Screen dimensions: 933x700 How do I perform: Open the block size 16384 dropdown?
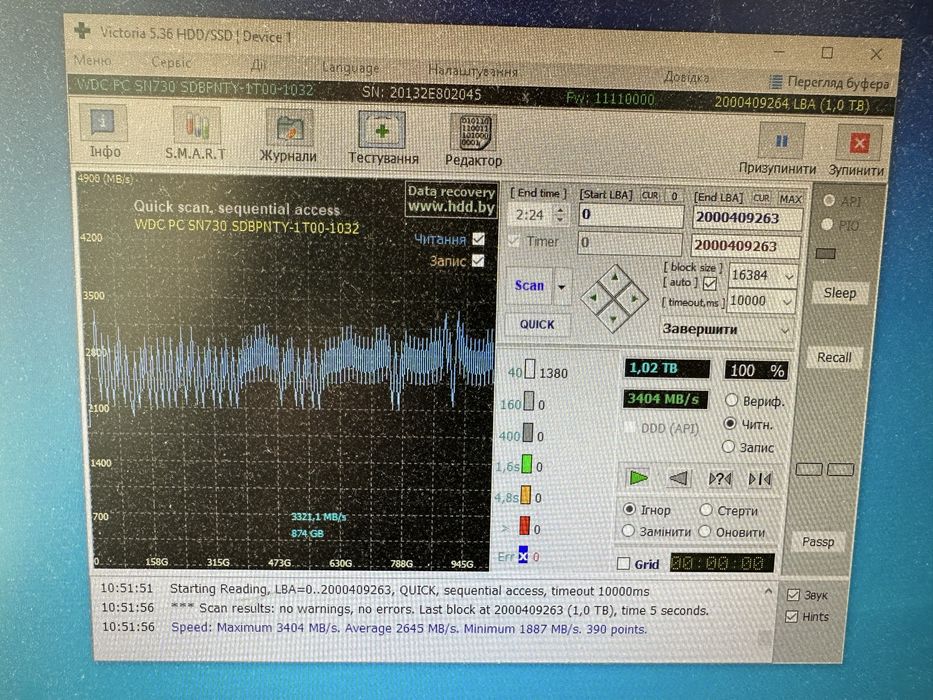789,277
